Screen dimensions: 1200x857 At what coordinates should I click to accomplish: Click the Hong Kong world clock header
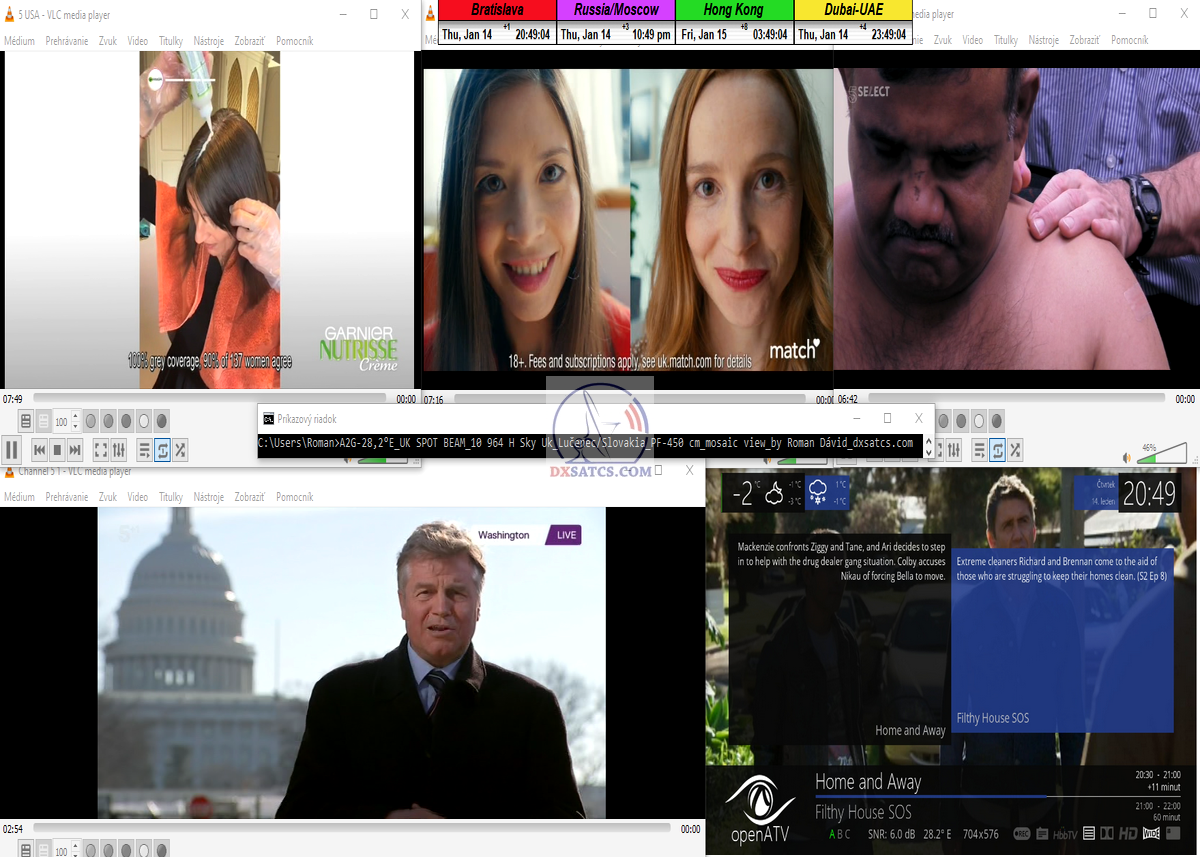point(734,10)
